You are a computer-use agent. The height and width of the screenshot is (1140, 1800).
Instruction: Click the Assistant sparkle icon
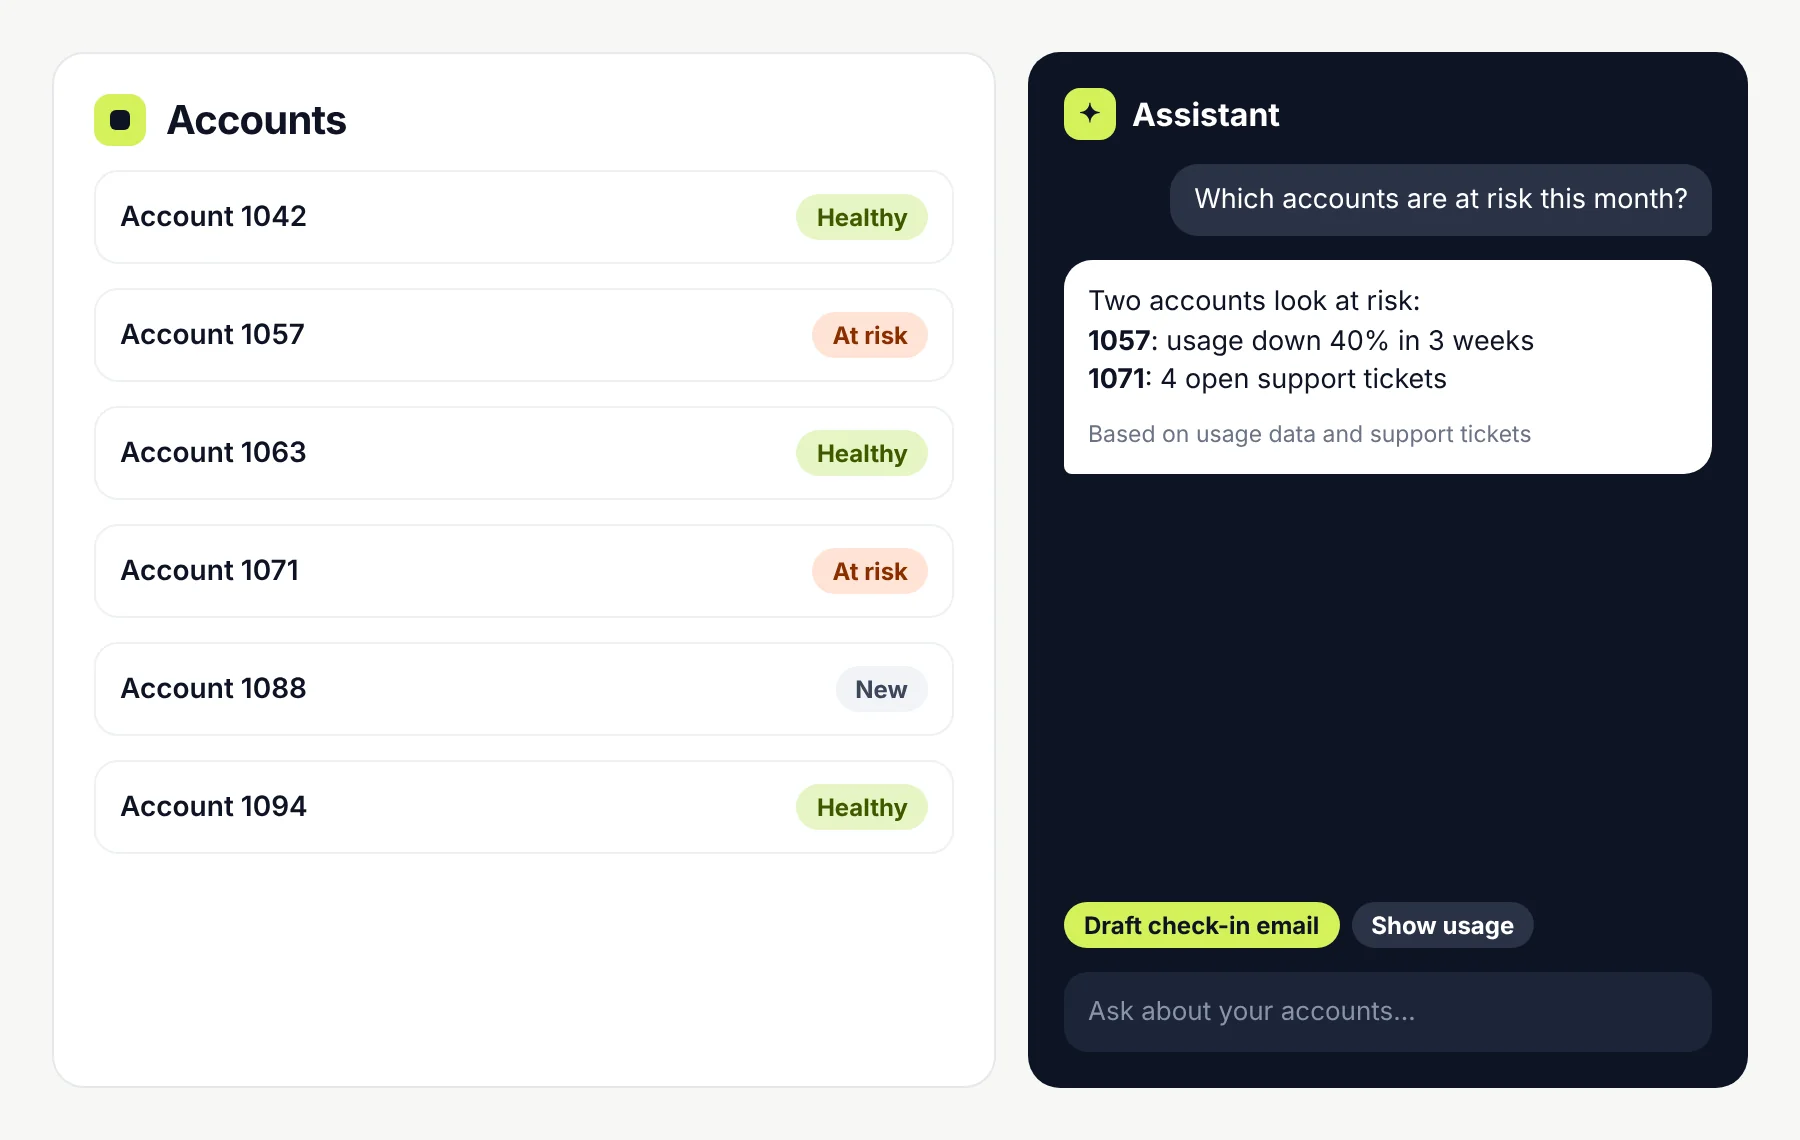pyautogui.click(x=1090, y=114)
